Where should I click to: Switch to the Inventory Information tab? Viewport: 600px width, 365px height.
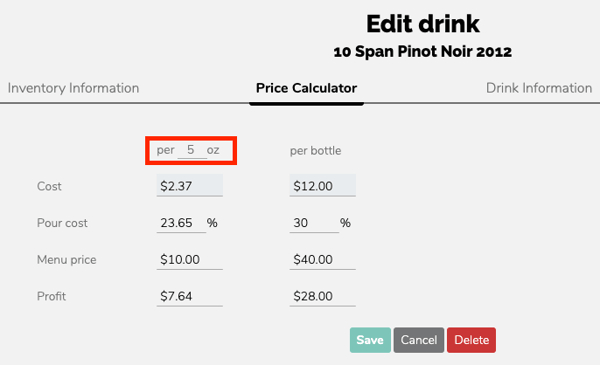pos(73,88)
